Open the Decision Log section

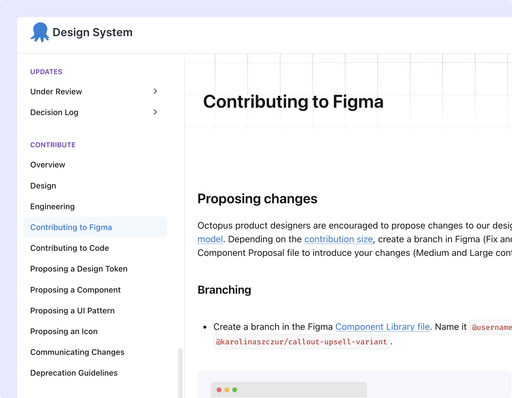point(54,112)
